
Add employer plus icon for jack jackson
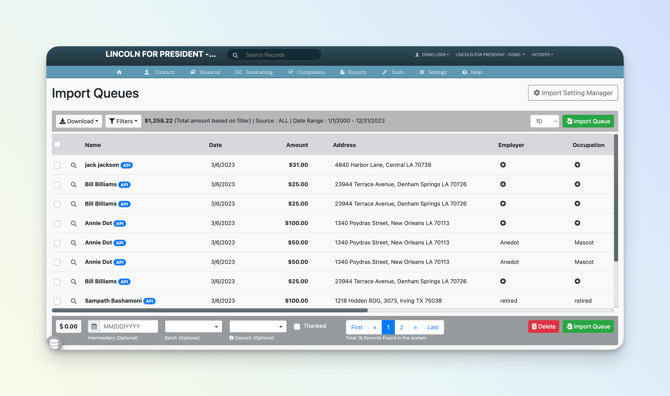point(503,165)
